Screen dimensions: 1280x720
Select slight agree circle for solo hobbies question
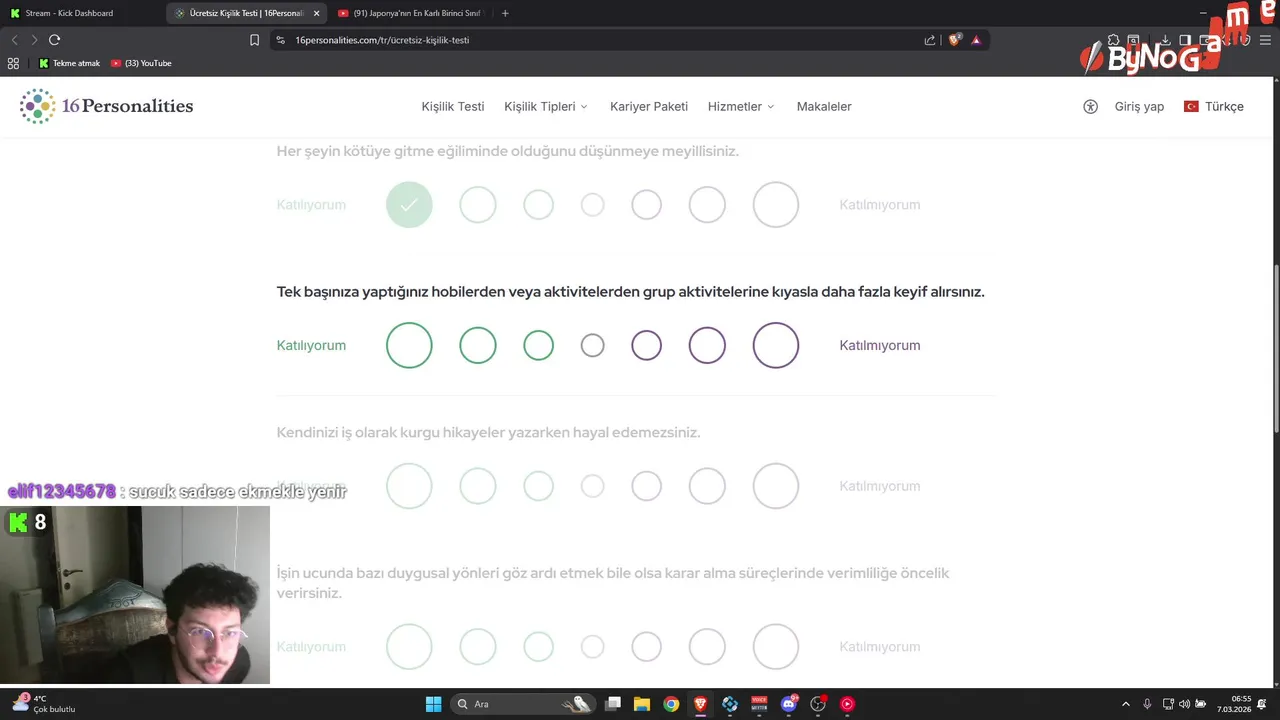pos(538,345)
